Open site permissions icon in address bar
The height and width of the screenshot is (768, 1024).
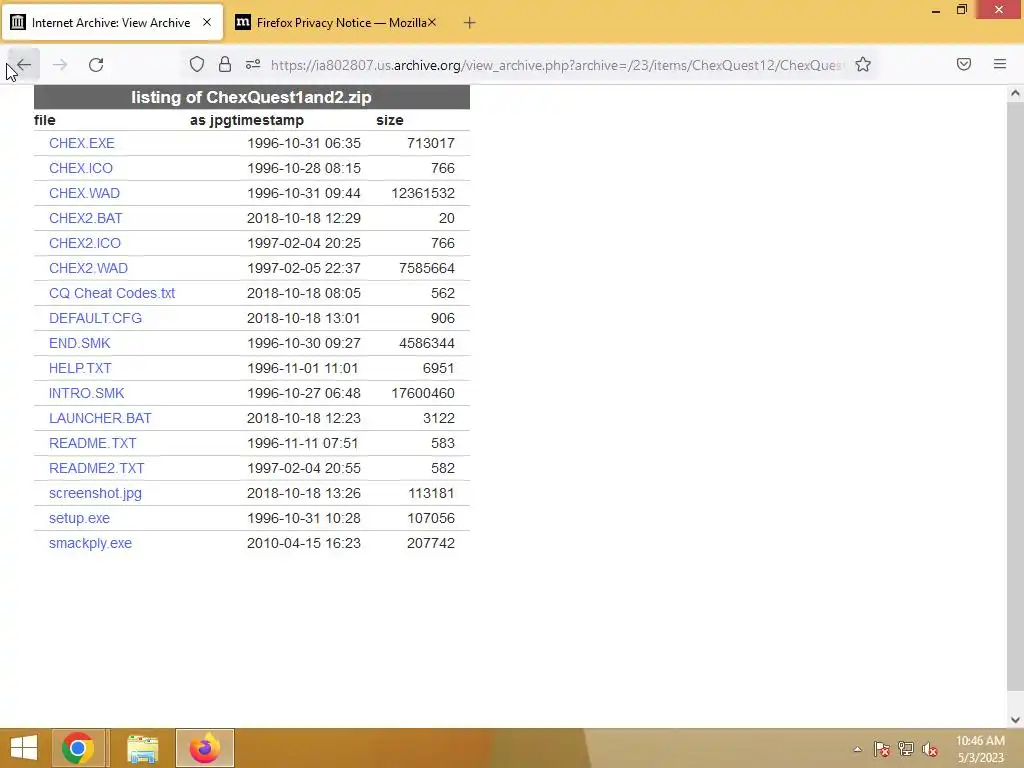tap(253, 64)
